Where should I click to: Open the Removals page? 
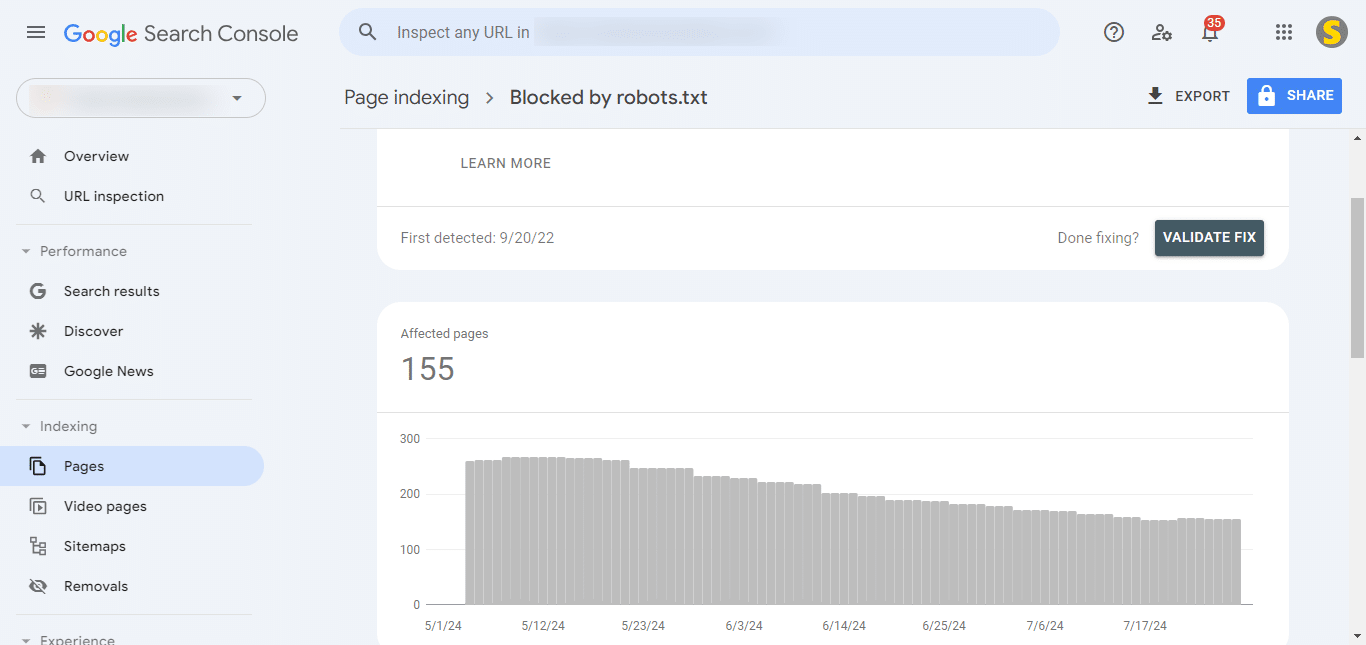point(132,586)
